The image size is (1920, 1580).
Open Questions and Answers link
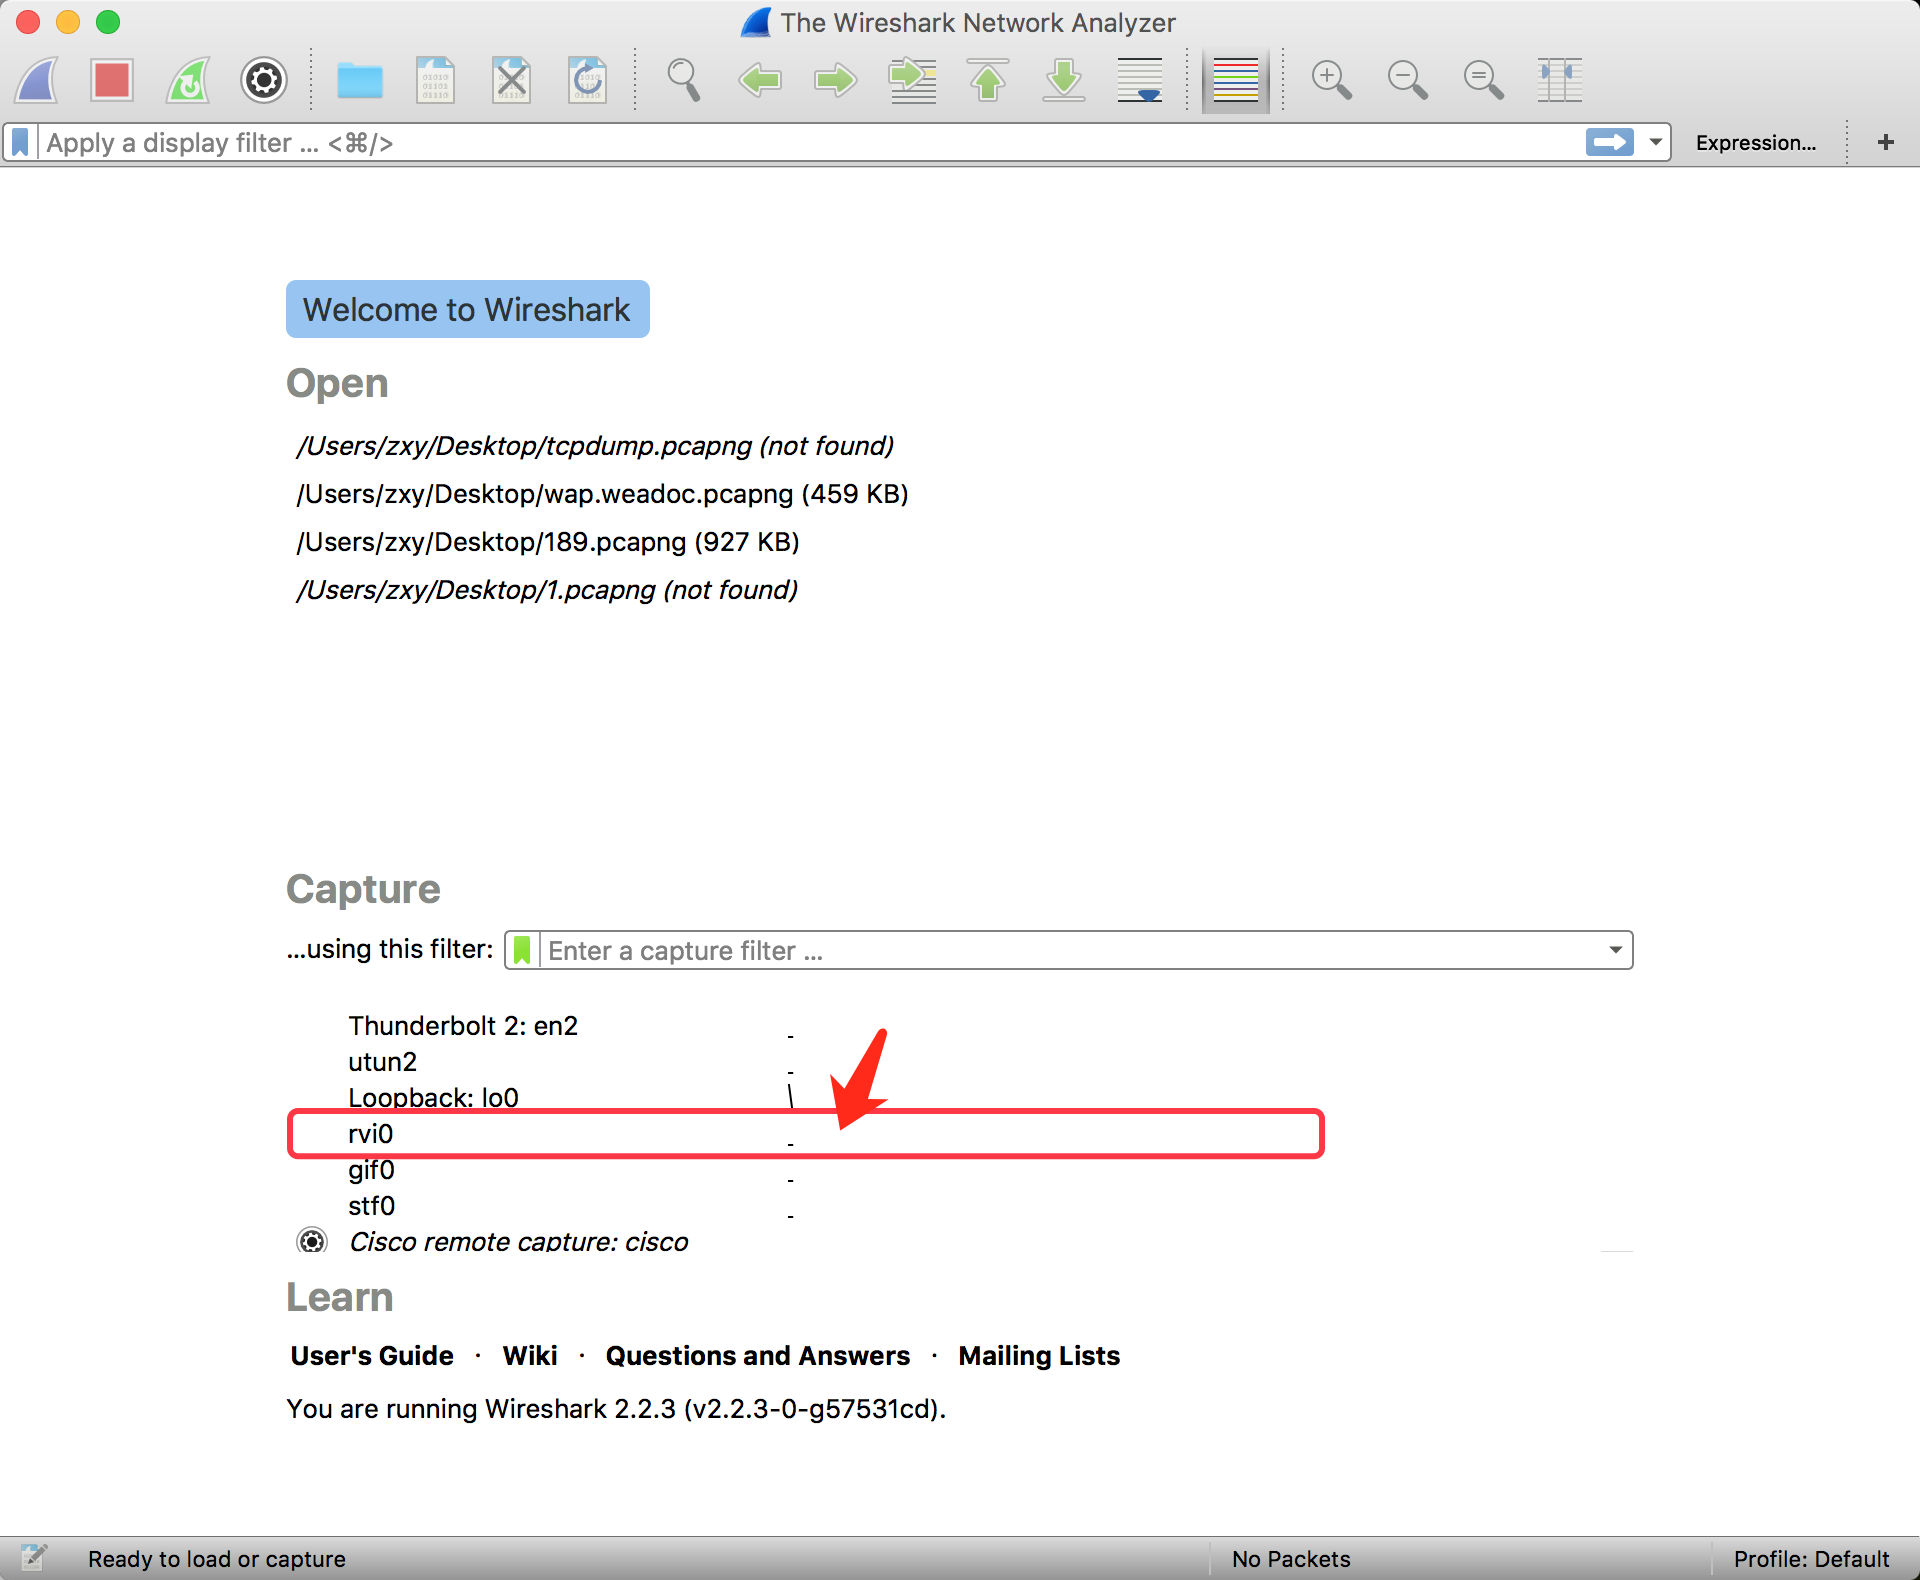click(758, 1356)
